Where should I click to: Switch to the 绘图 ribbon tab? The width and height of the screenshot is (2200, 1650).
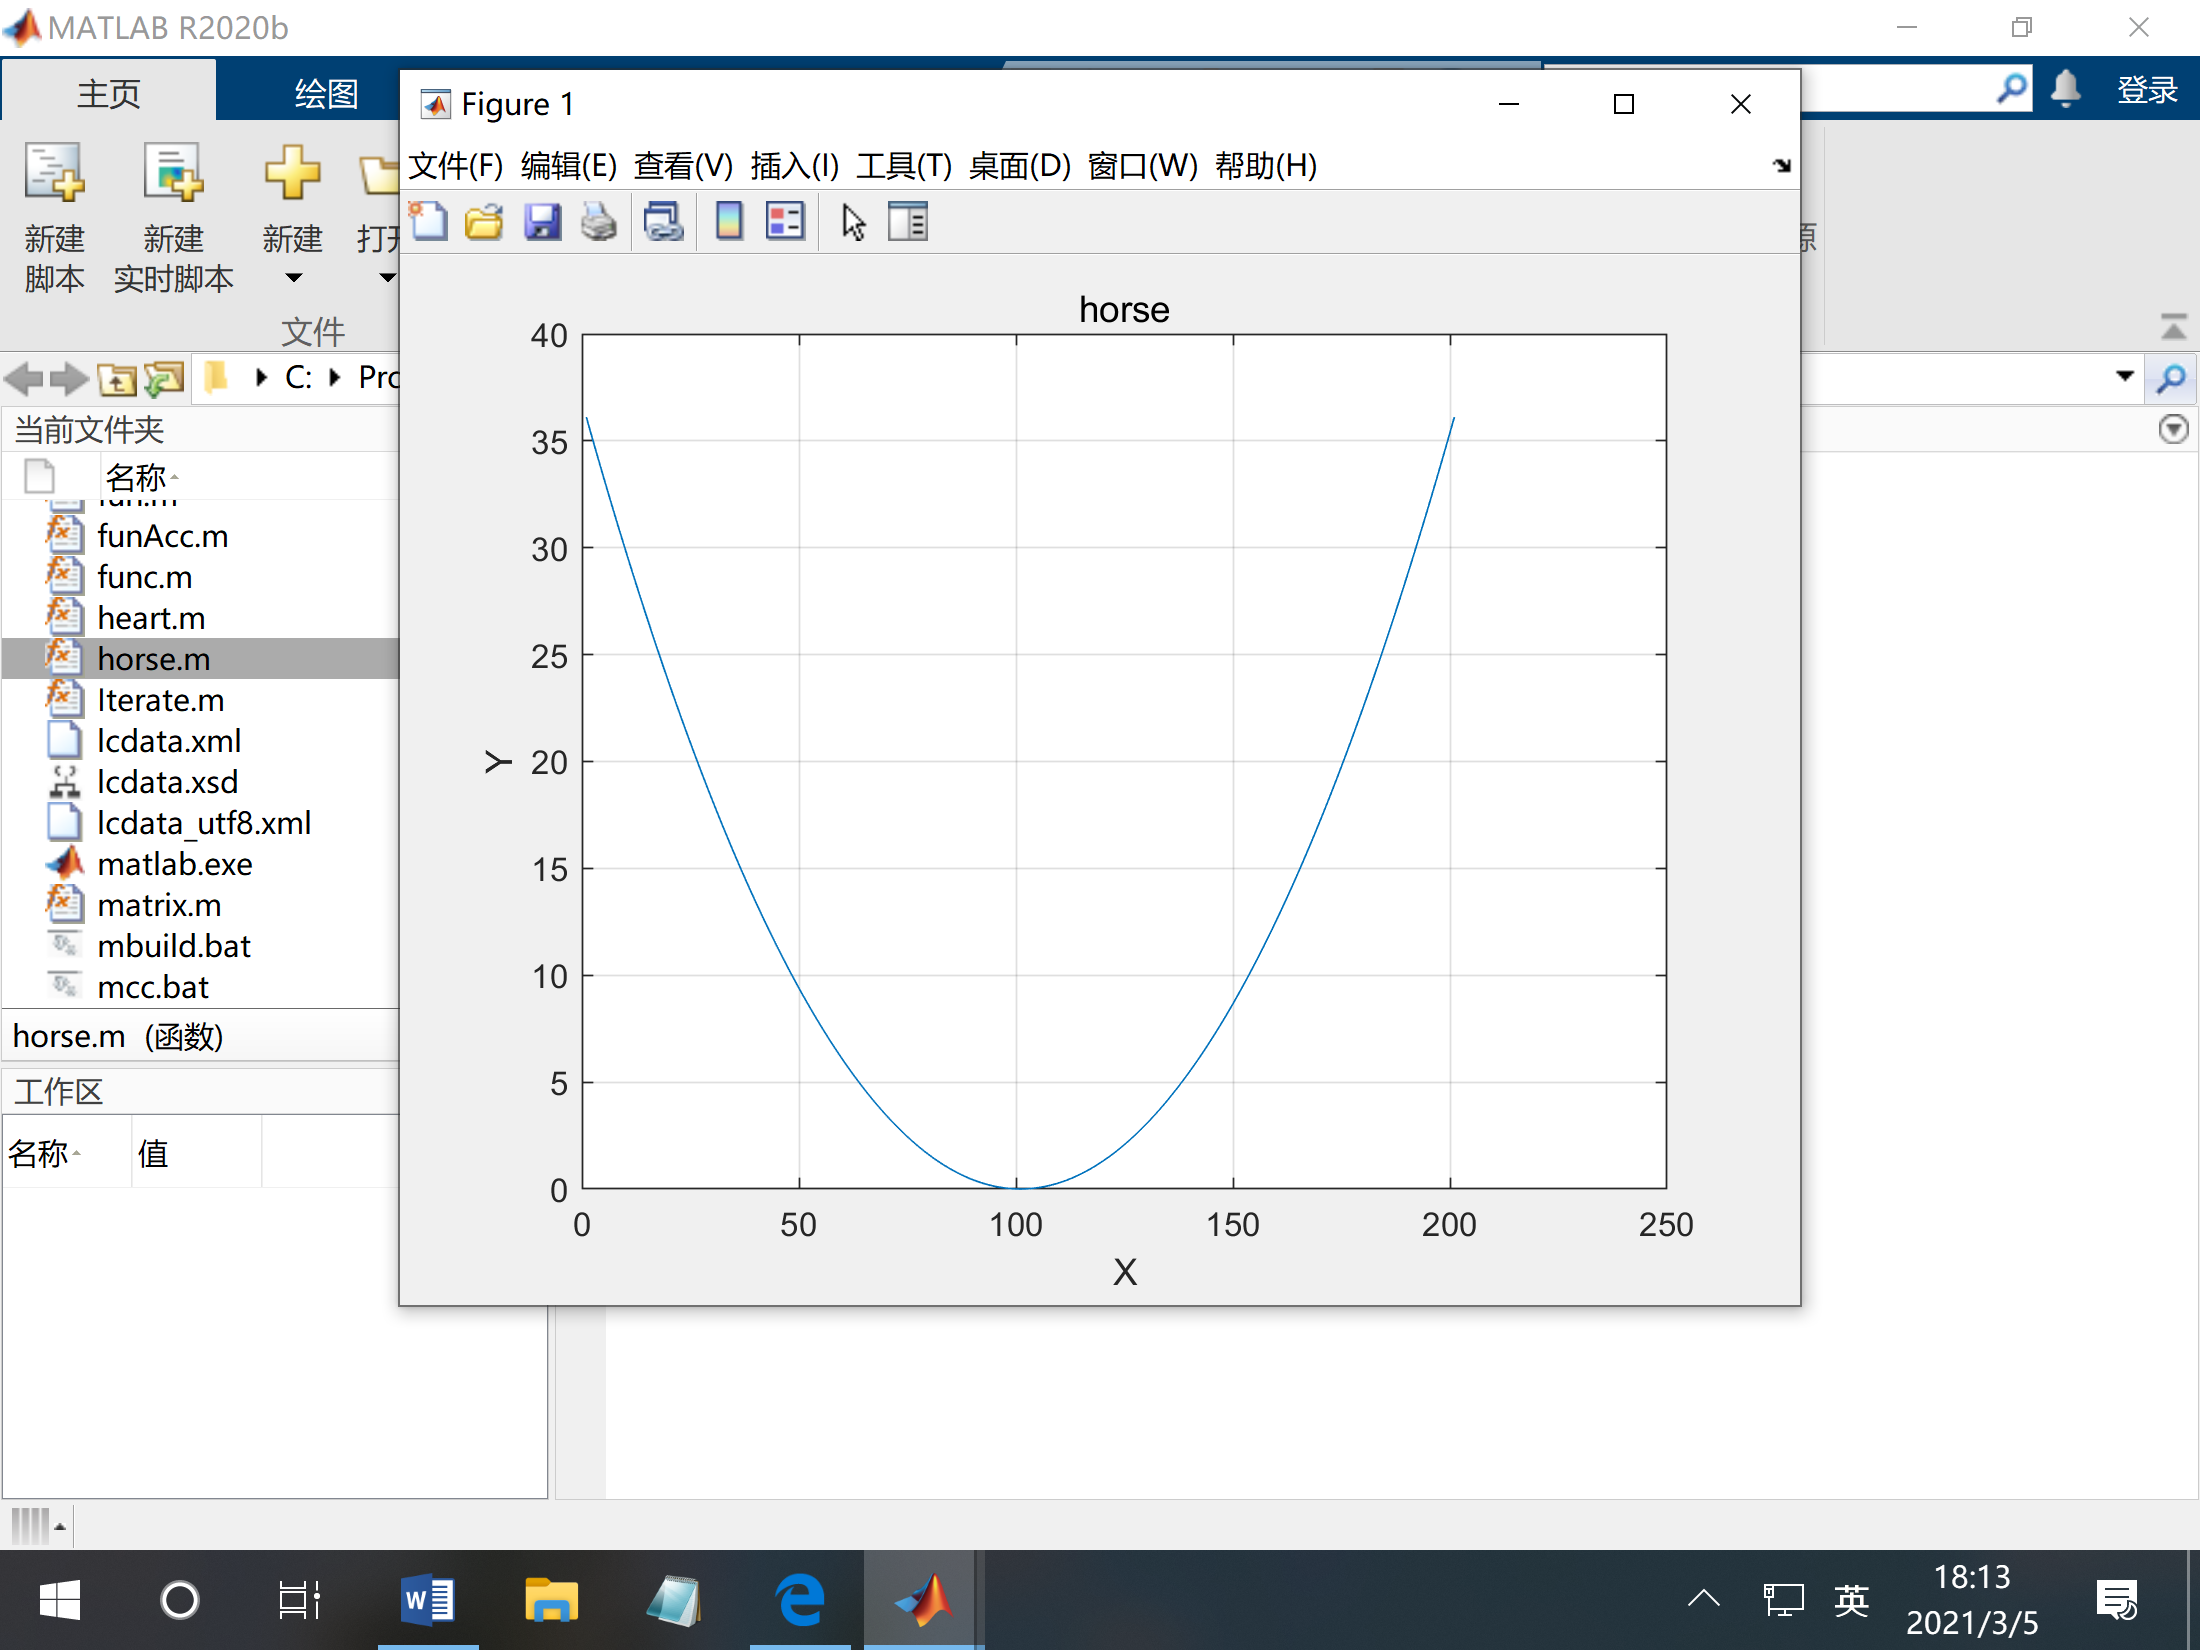tap(326, 93)
